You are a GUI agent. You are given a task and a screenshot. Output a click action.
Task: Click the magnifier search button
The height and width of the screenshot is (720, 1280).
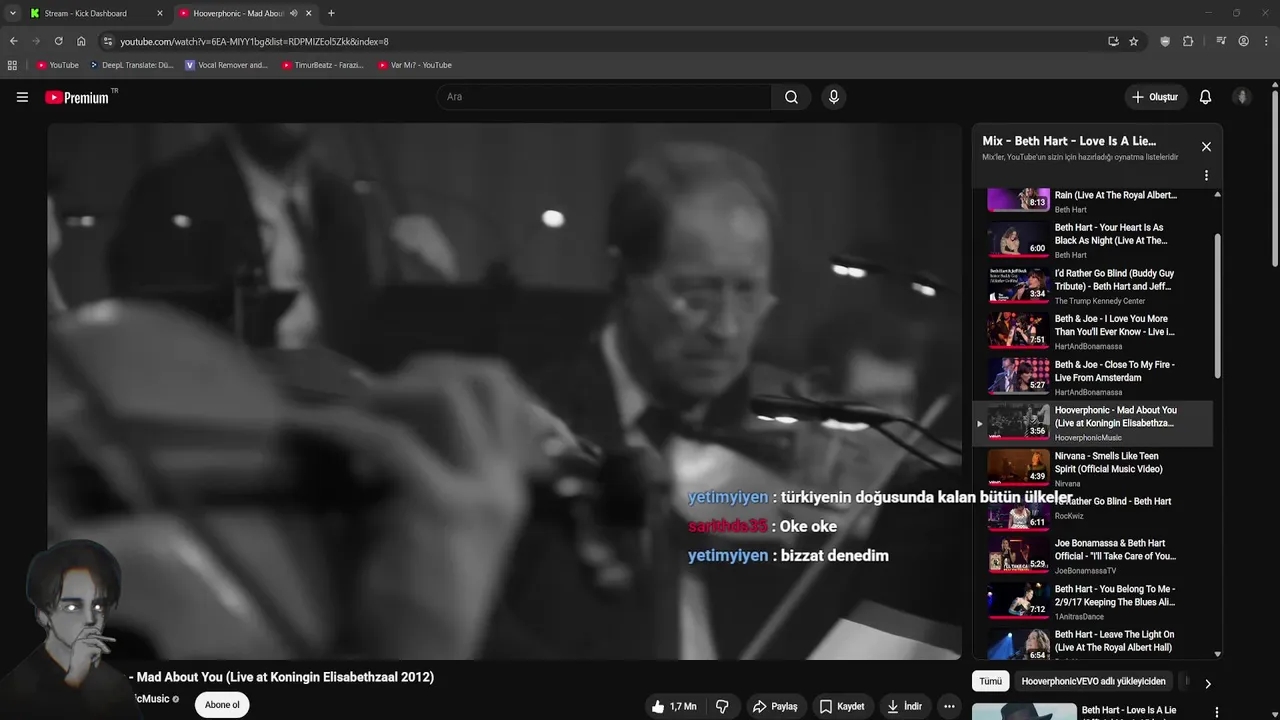[x=791, y=97]
